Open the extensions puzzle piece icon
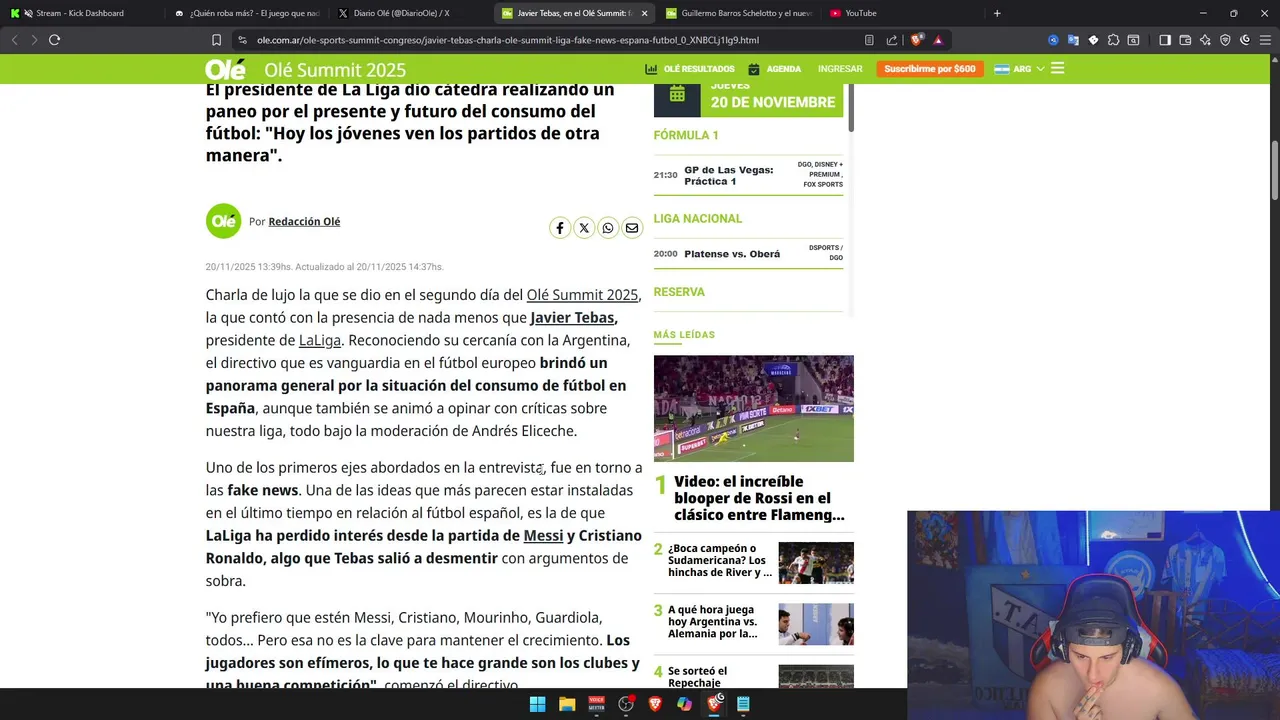 pos(1113,40)
